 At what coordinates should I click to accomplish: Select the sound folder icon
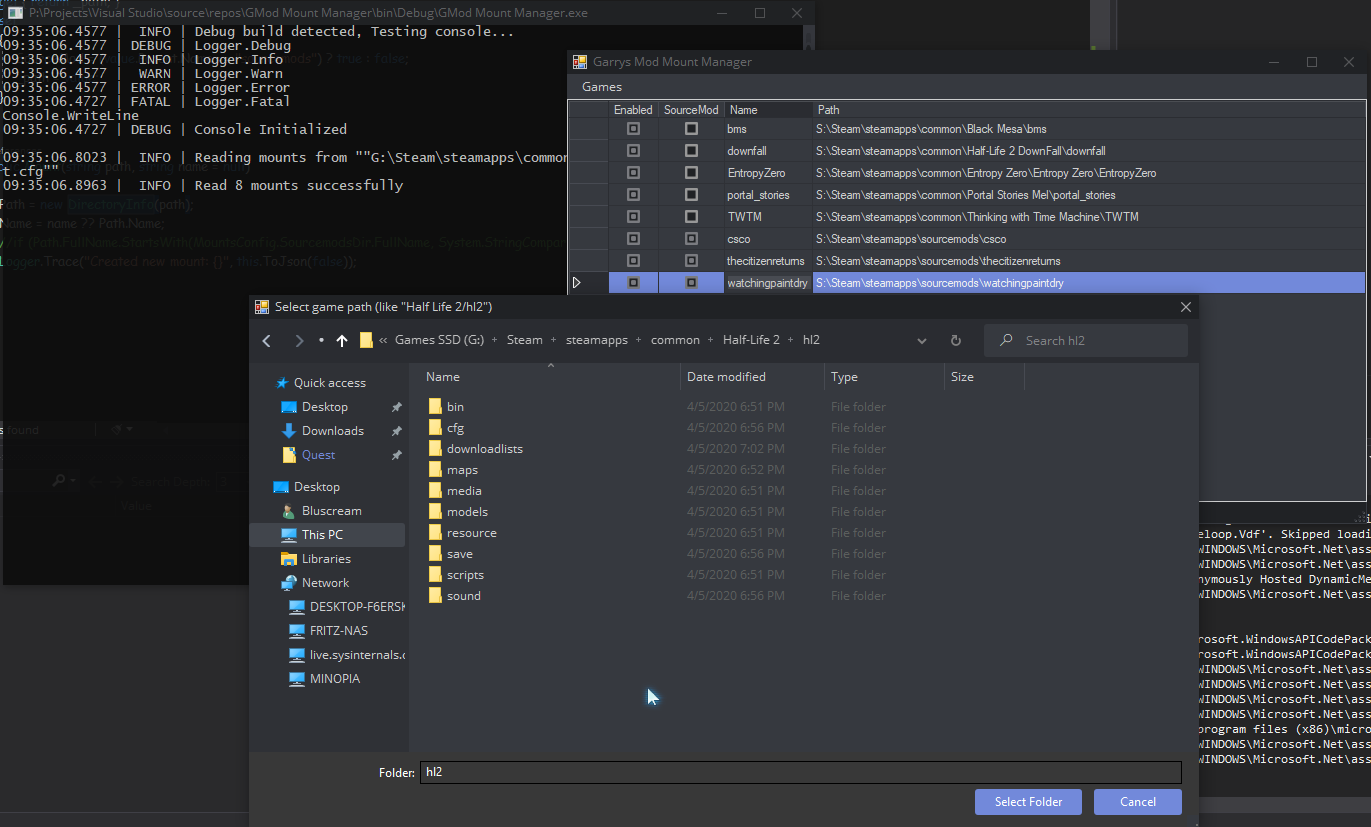(x=435, y=596)
